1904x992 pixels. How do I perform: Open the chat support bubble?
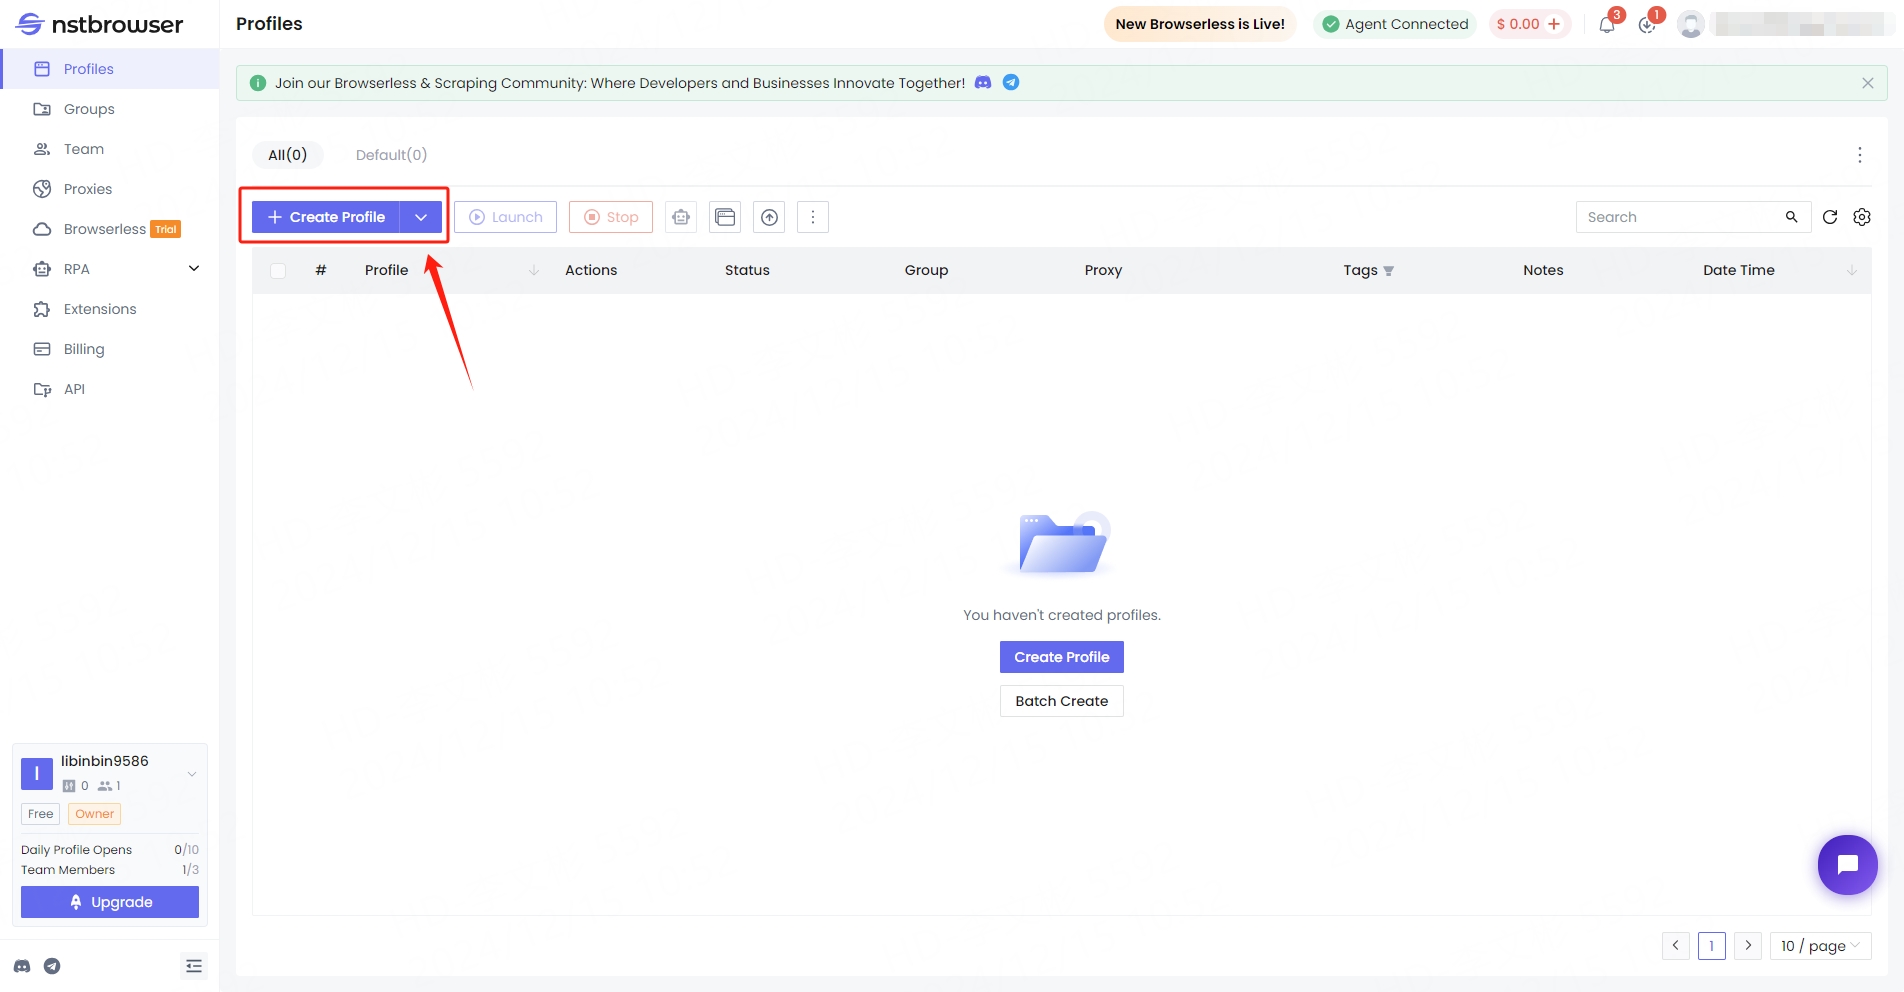tap(1847, 865)
